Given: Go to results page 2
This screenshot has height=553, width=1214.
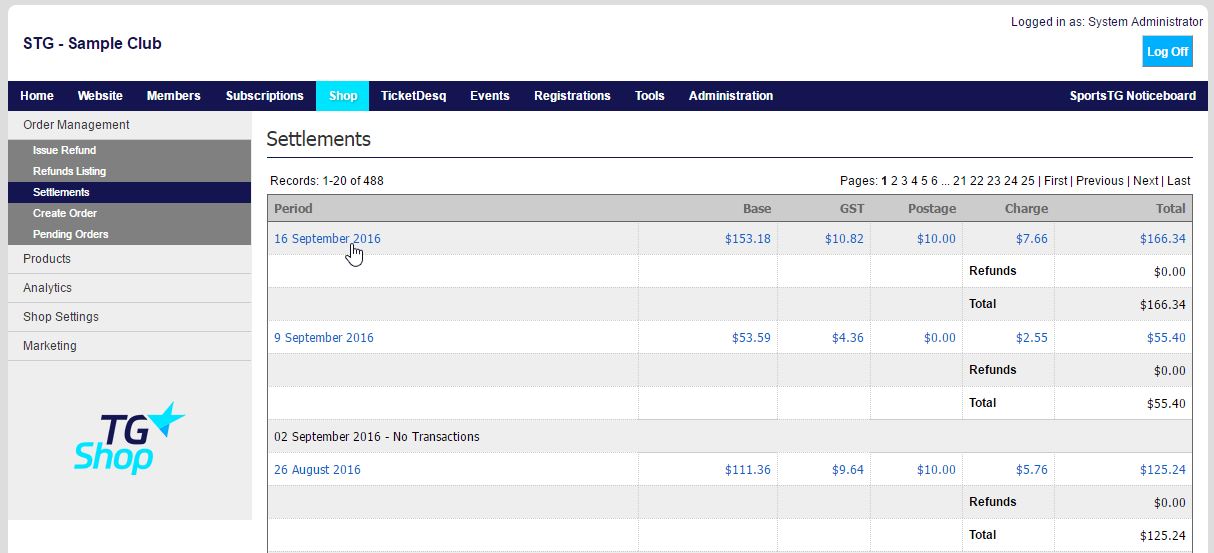Looking at the screenshot, I should (895, 181).
